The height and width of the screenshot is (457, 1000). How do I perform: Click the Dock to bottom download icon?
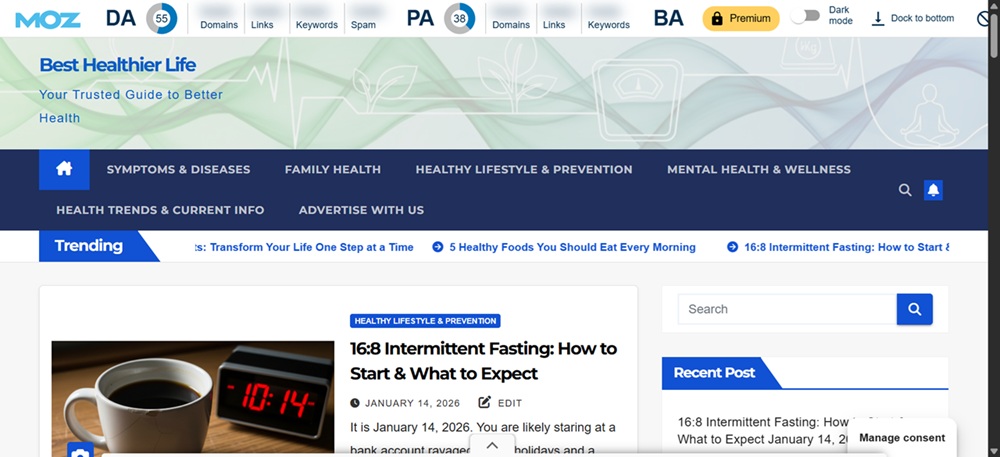(x=878, y=18)
